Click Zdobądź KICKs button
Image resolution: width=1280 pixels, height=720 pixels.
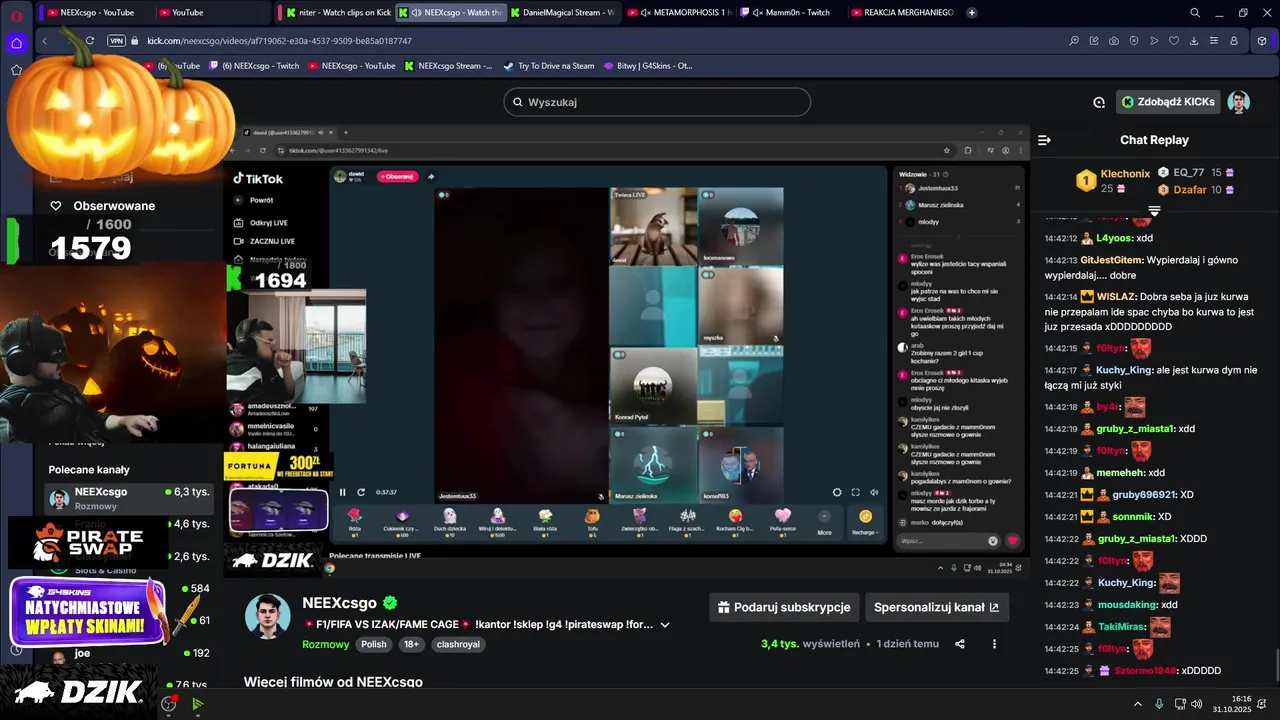coord(1168,102)
